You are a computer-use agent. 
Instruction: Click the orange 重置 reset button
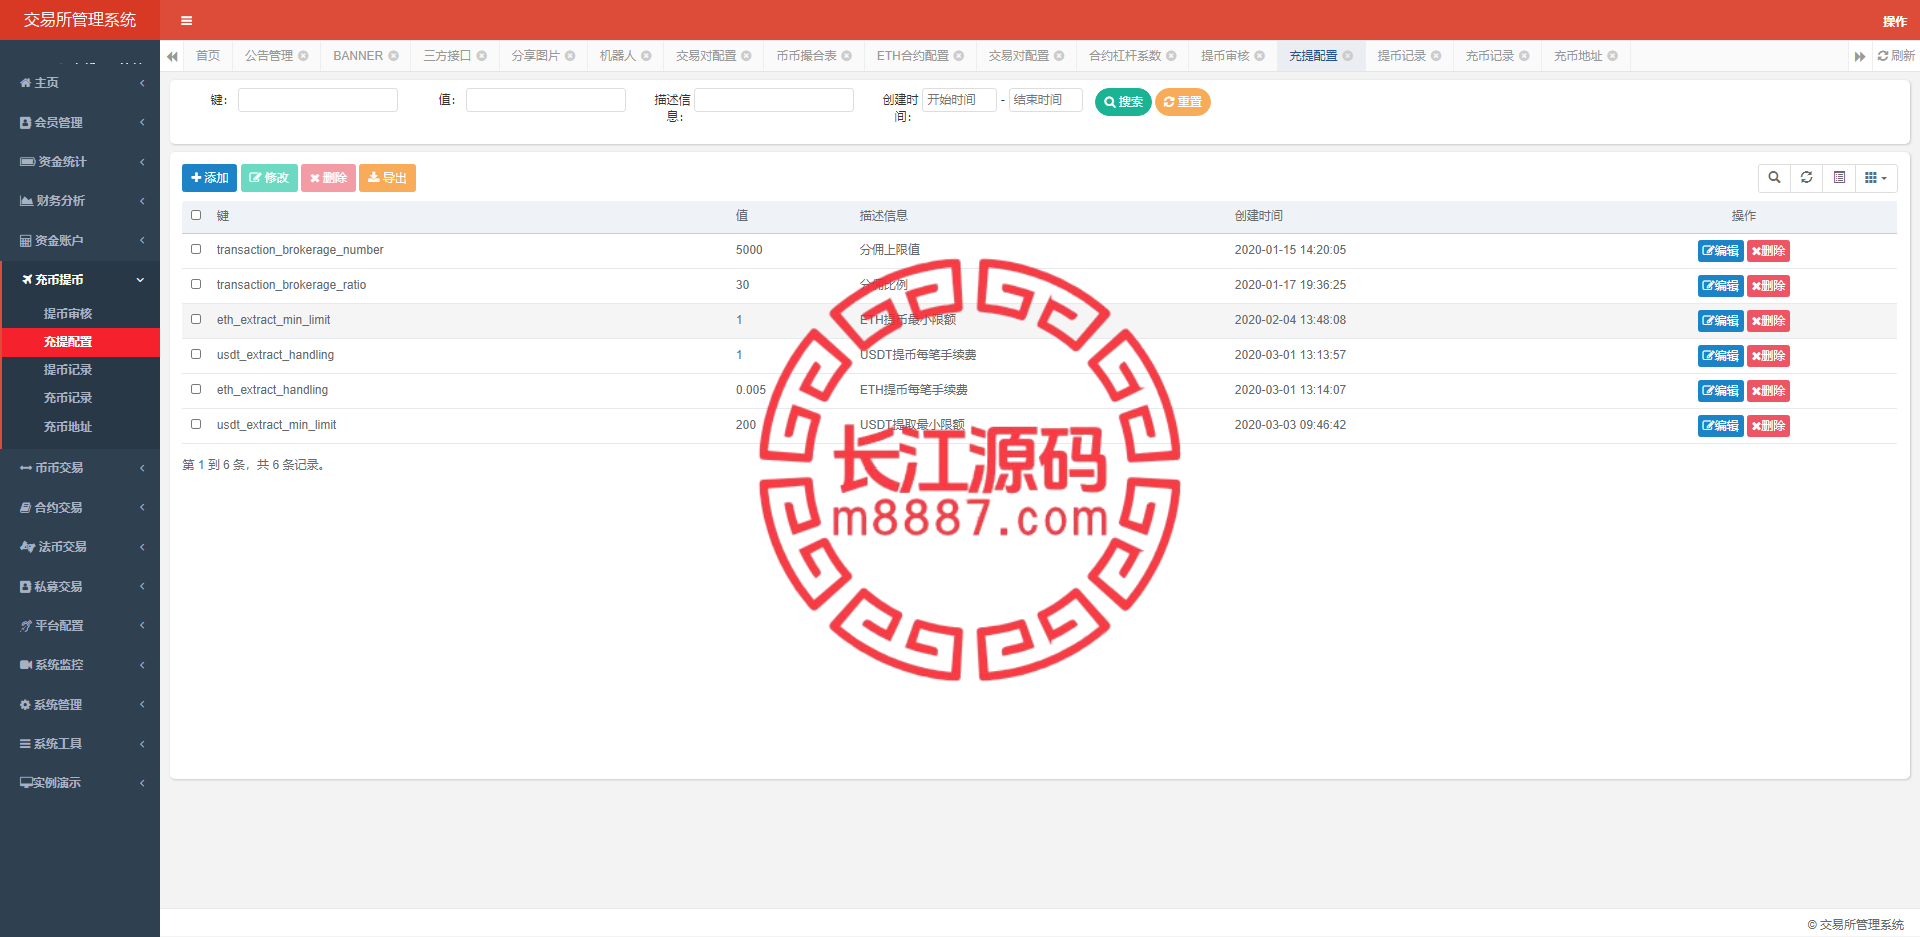[x=1183, y=102]
